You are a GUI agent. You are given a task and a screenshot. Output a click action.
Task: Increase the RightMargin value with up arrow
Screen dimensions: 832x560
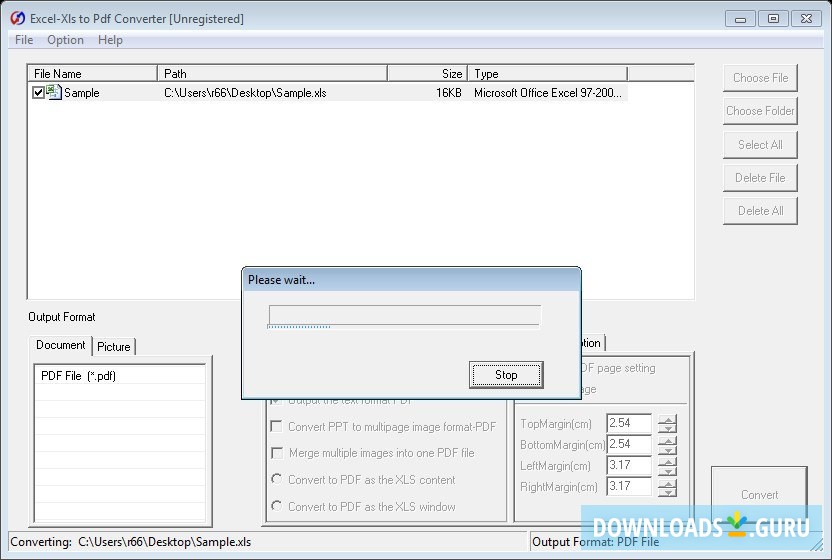pyautogui.click(x=668, y=483)
